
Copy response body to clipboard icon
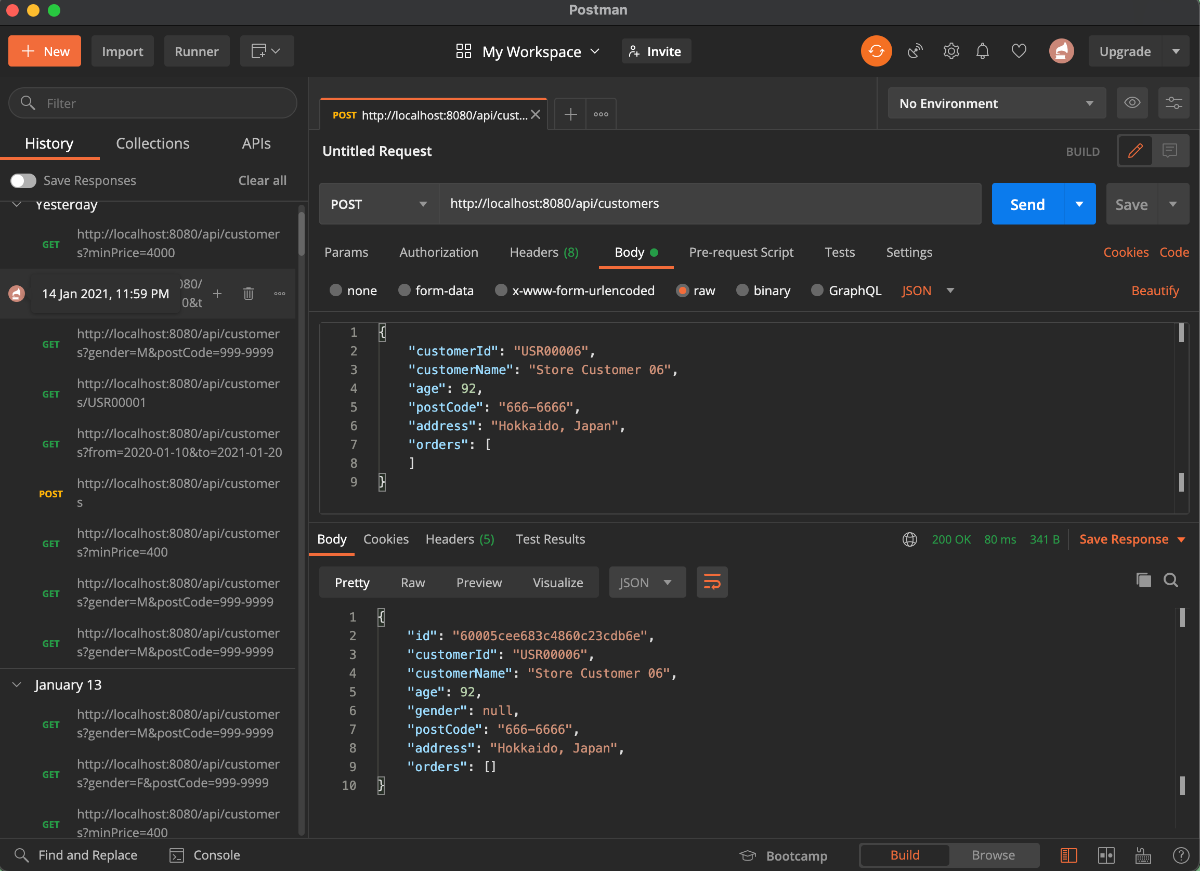coord(1144,580)
